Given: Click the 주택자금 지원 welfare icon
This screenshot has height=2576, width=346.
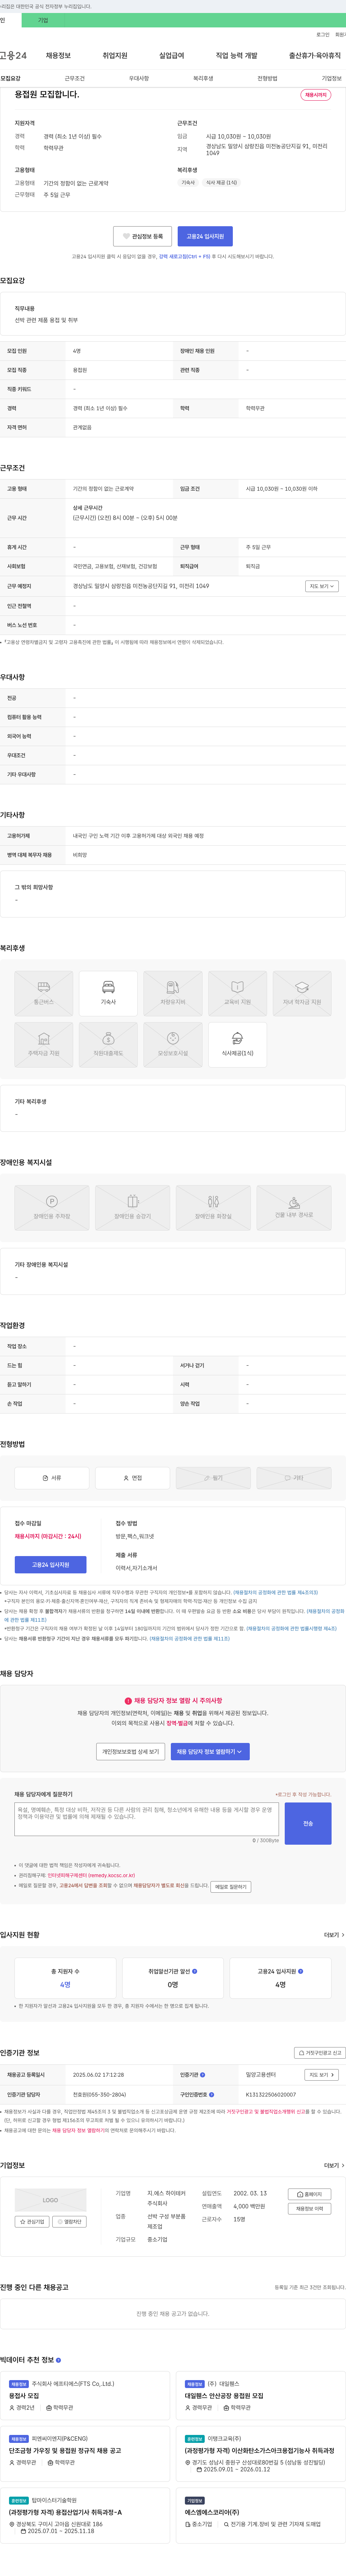Looking at the screenshot, I should 44,1044.
